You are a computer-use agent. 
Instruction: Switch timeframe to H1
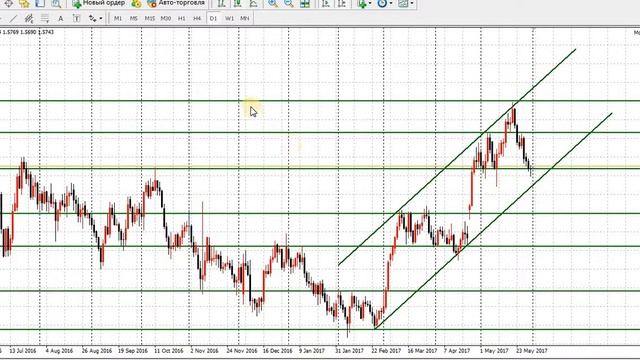[181, 18]
